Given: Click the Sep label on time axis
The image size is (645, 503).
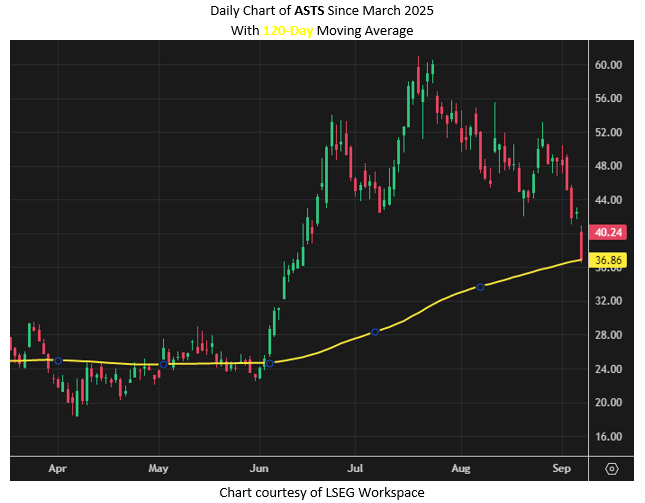Looking at the screenshot, I should point(561,468).
